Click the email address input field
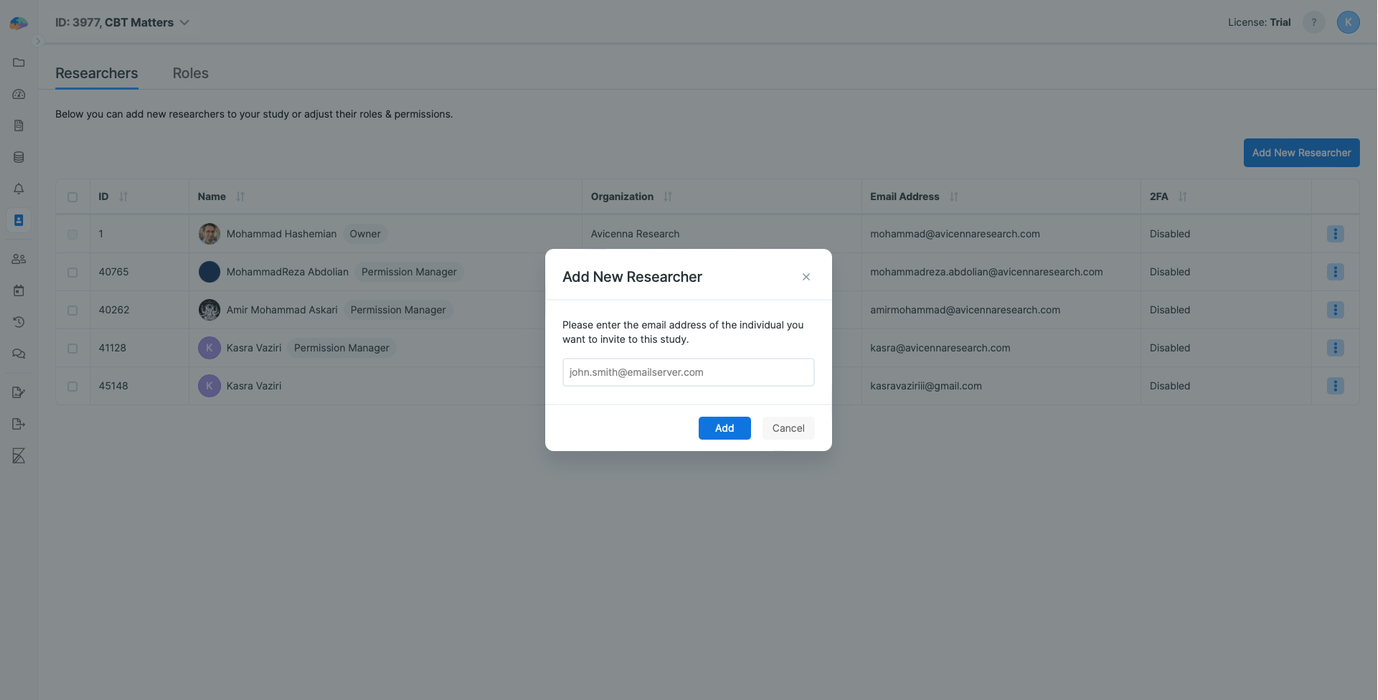1378x700 pixels. click(688, 372)
